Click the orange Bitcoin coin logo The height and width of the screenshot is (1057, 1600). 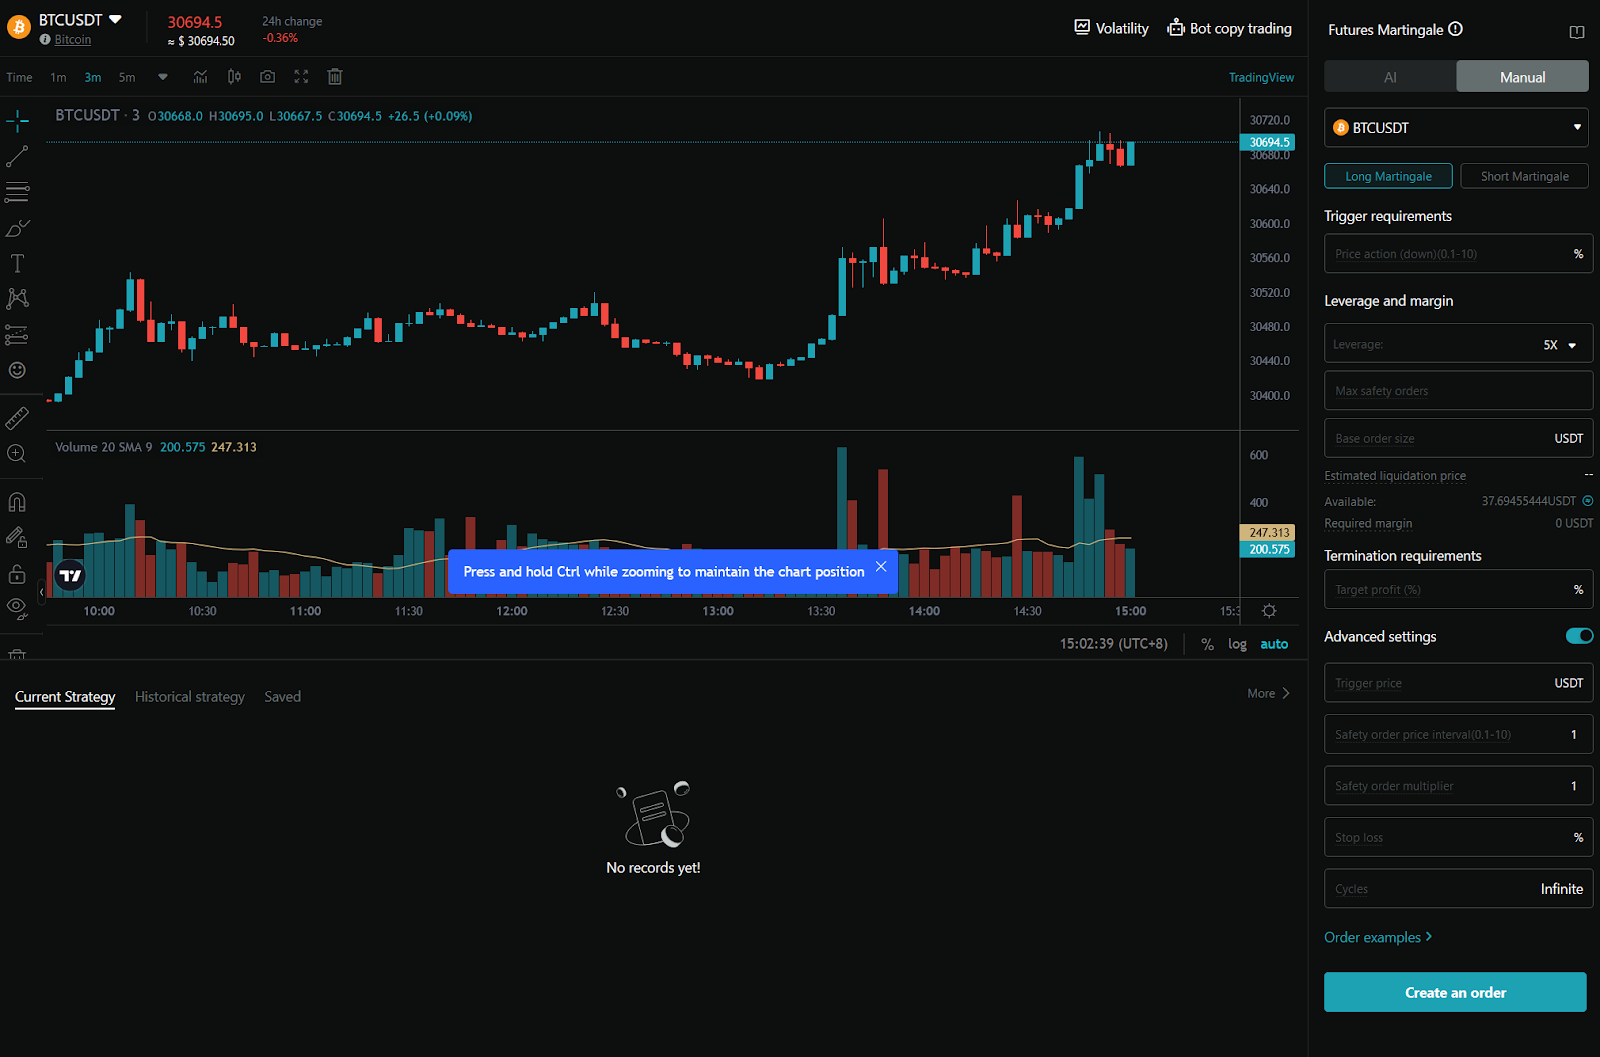pyautogui.click(x=18, y=27)
